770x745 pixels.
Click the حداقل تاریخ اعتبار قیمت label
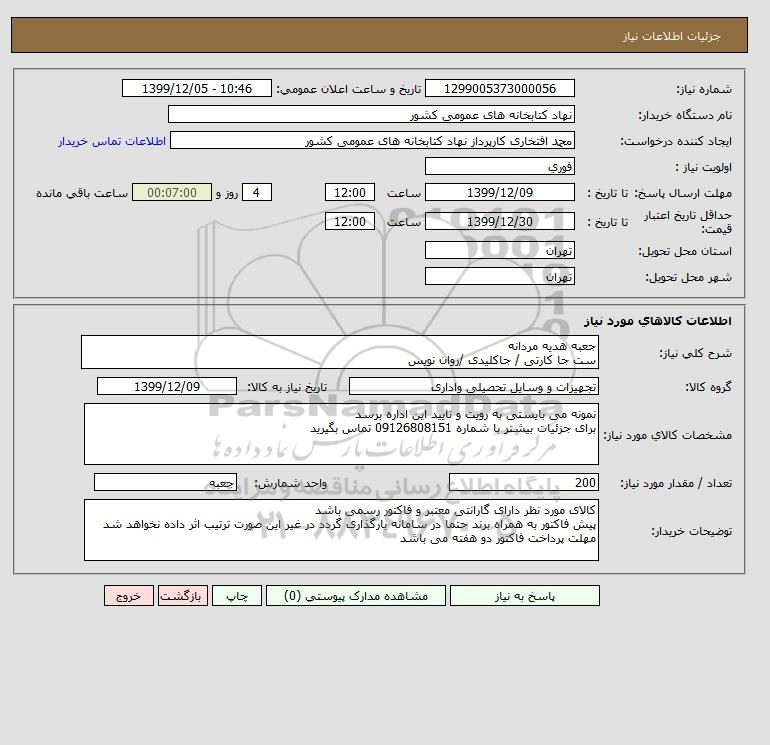[688, 222]
